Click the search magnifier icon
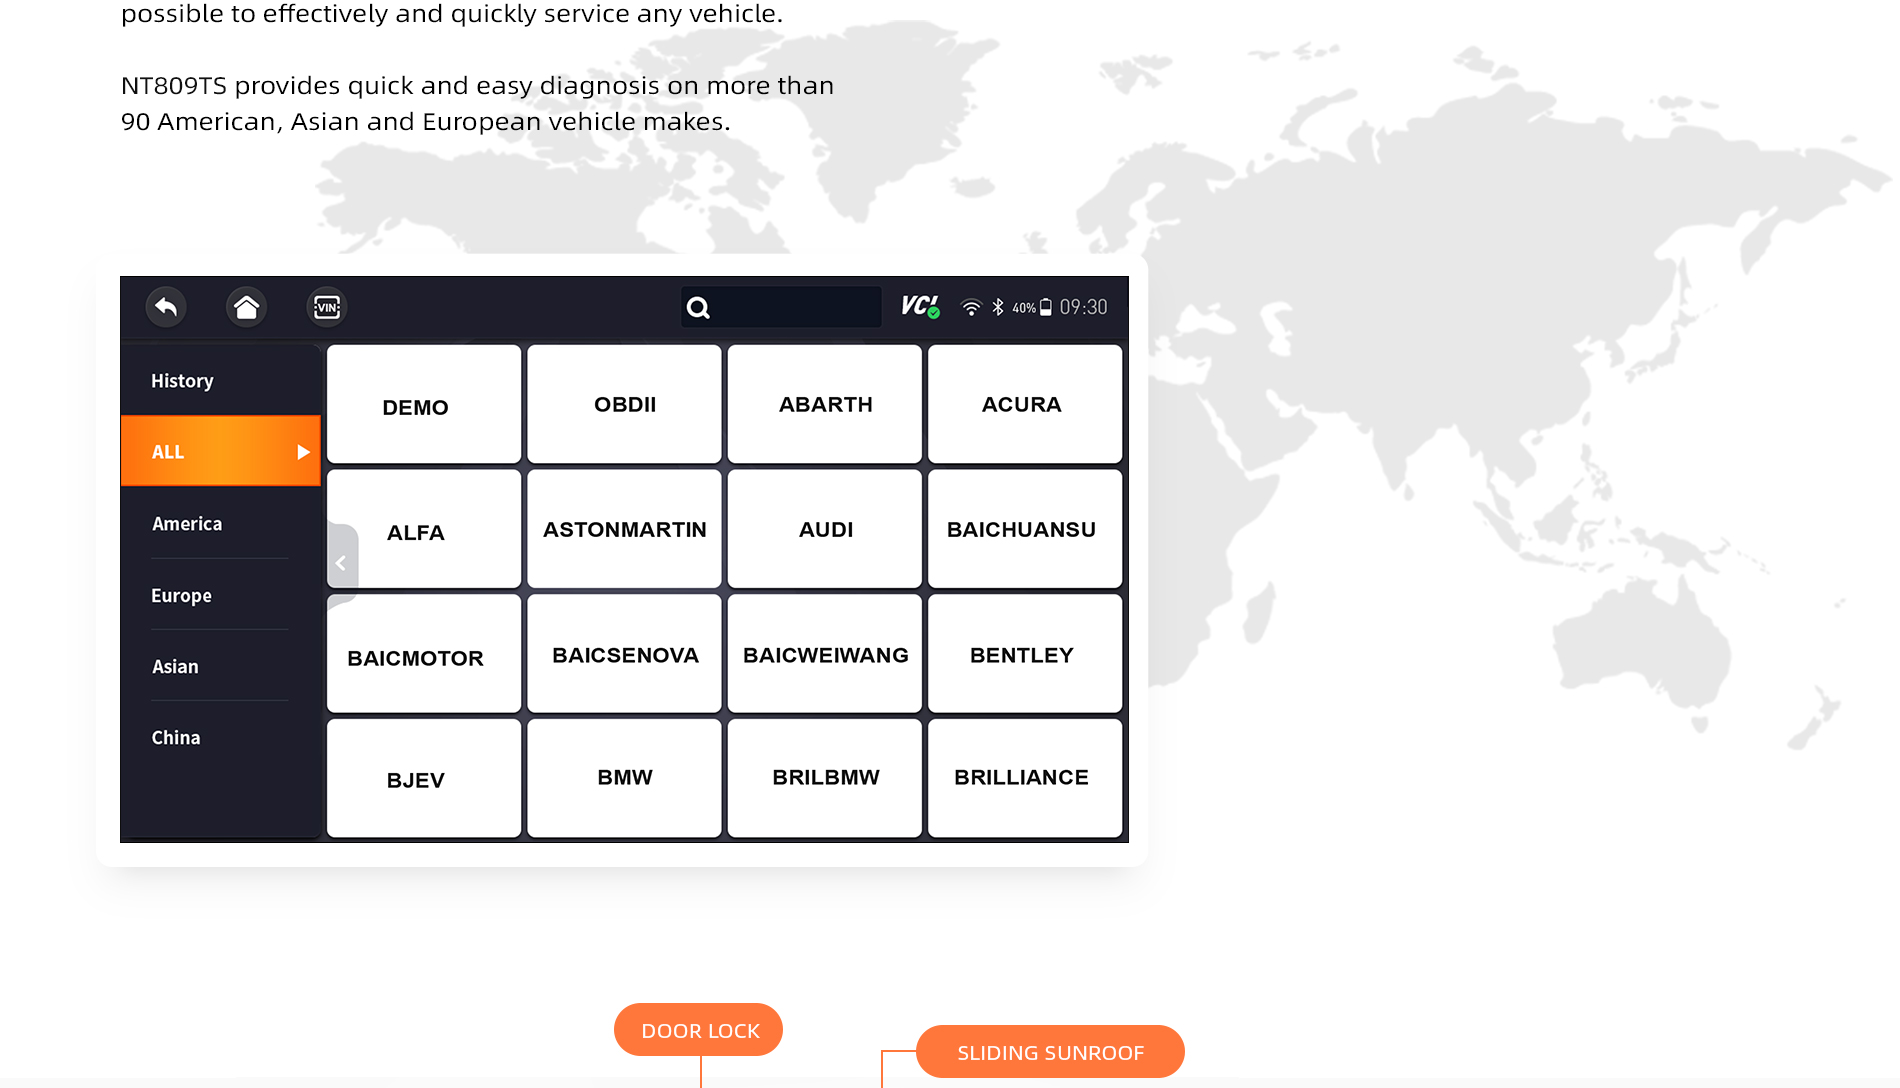 pyautogui.click(x=698, y=308)
